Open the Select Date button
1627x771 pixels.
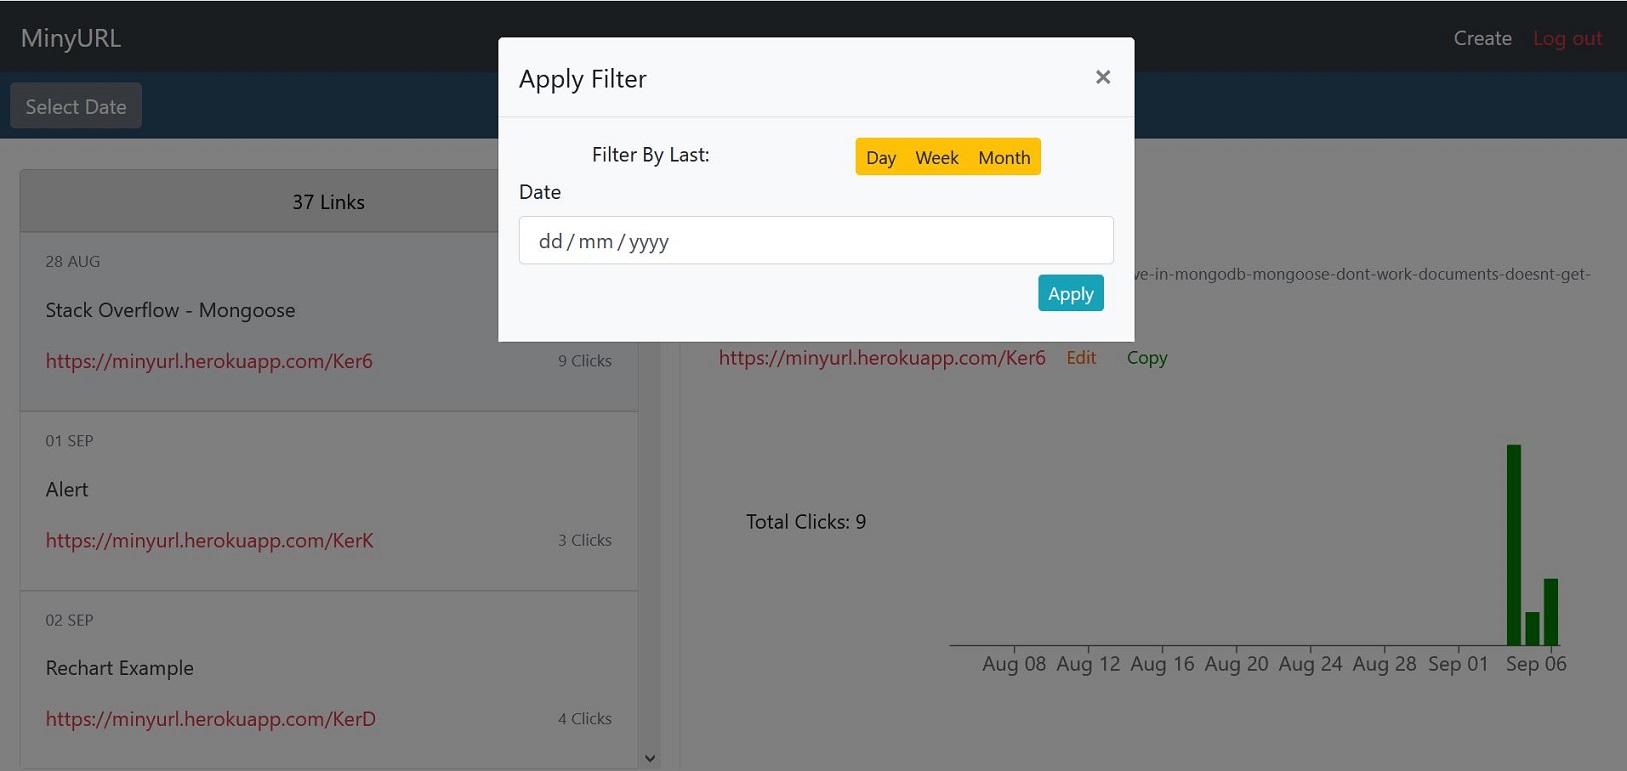pos(76,106)
